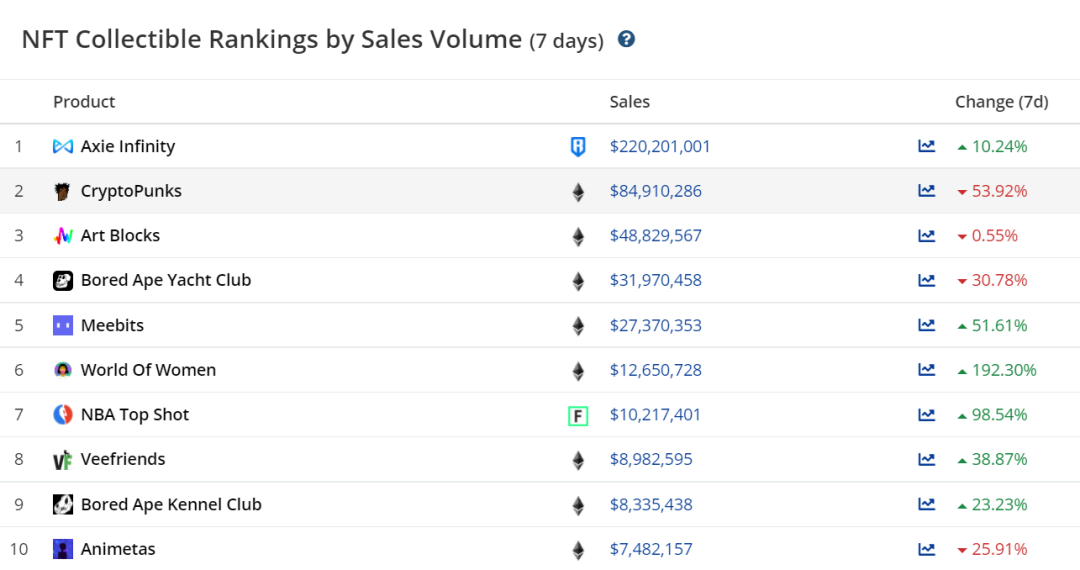Click the CryptoPunks logo icon

[x=63, y=191]
